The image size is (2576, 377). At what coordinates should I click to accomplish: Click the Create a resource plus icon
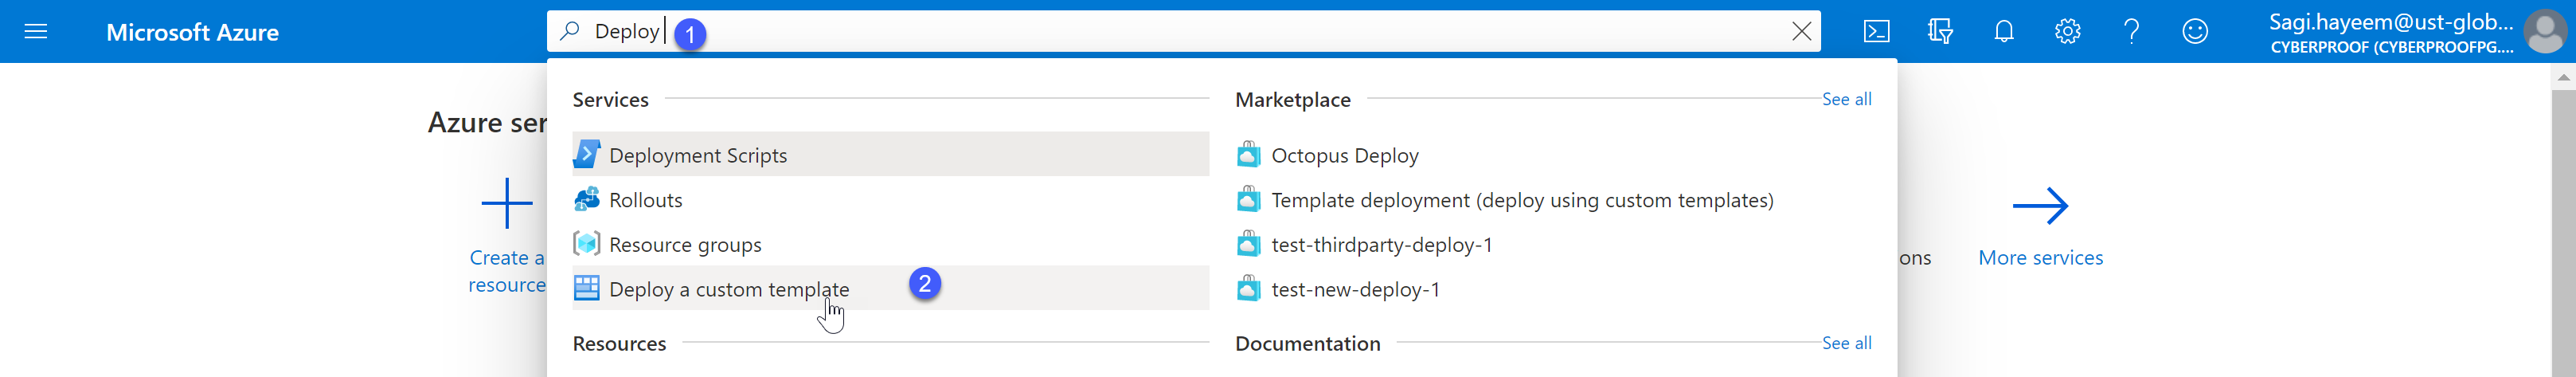pyautogui.click(x=507, y=203)
